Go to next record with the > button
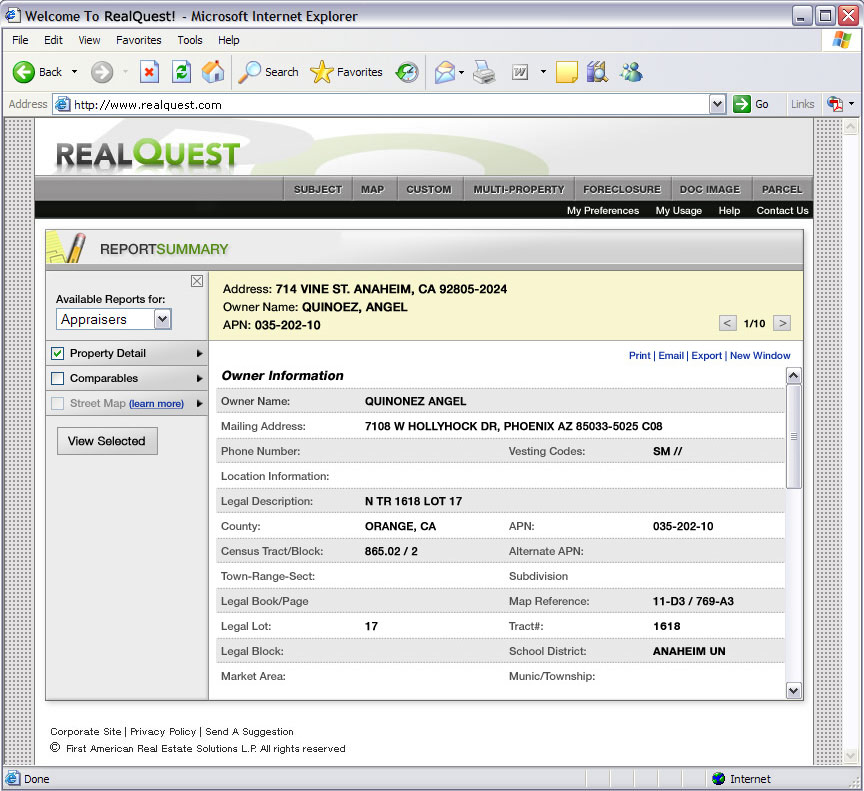 pos(782,323)
